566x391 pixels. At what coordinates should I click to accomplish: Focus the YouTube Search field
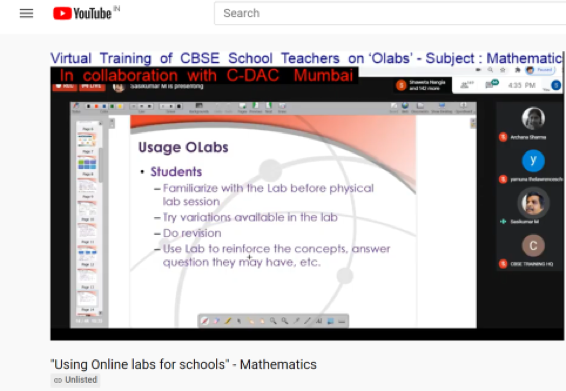(x=390, y=13)
